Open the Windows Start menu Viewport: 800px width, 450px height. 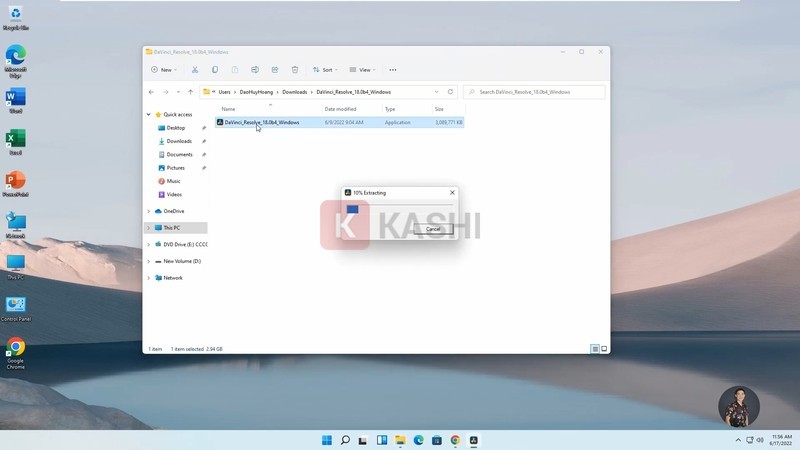coord(327,440)
